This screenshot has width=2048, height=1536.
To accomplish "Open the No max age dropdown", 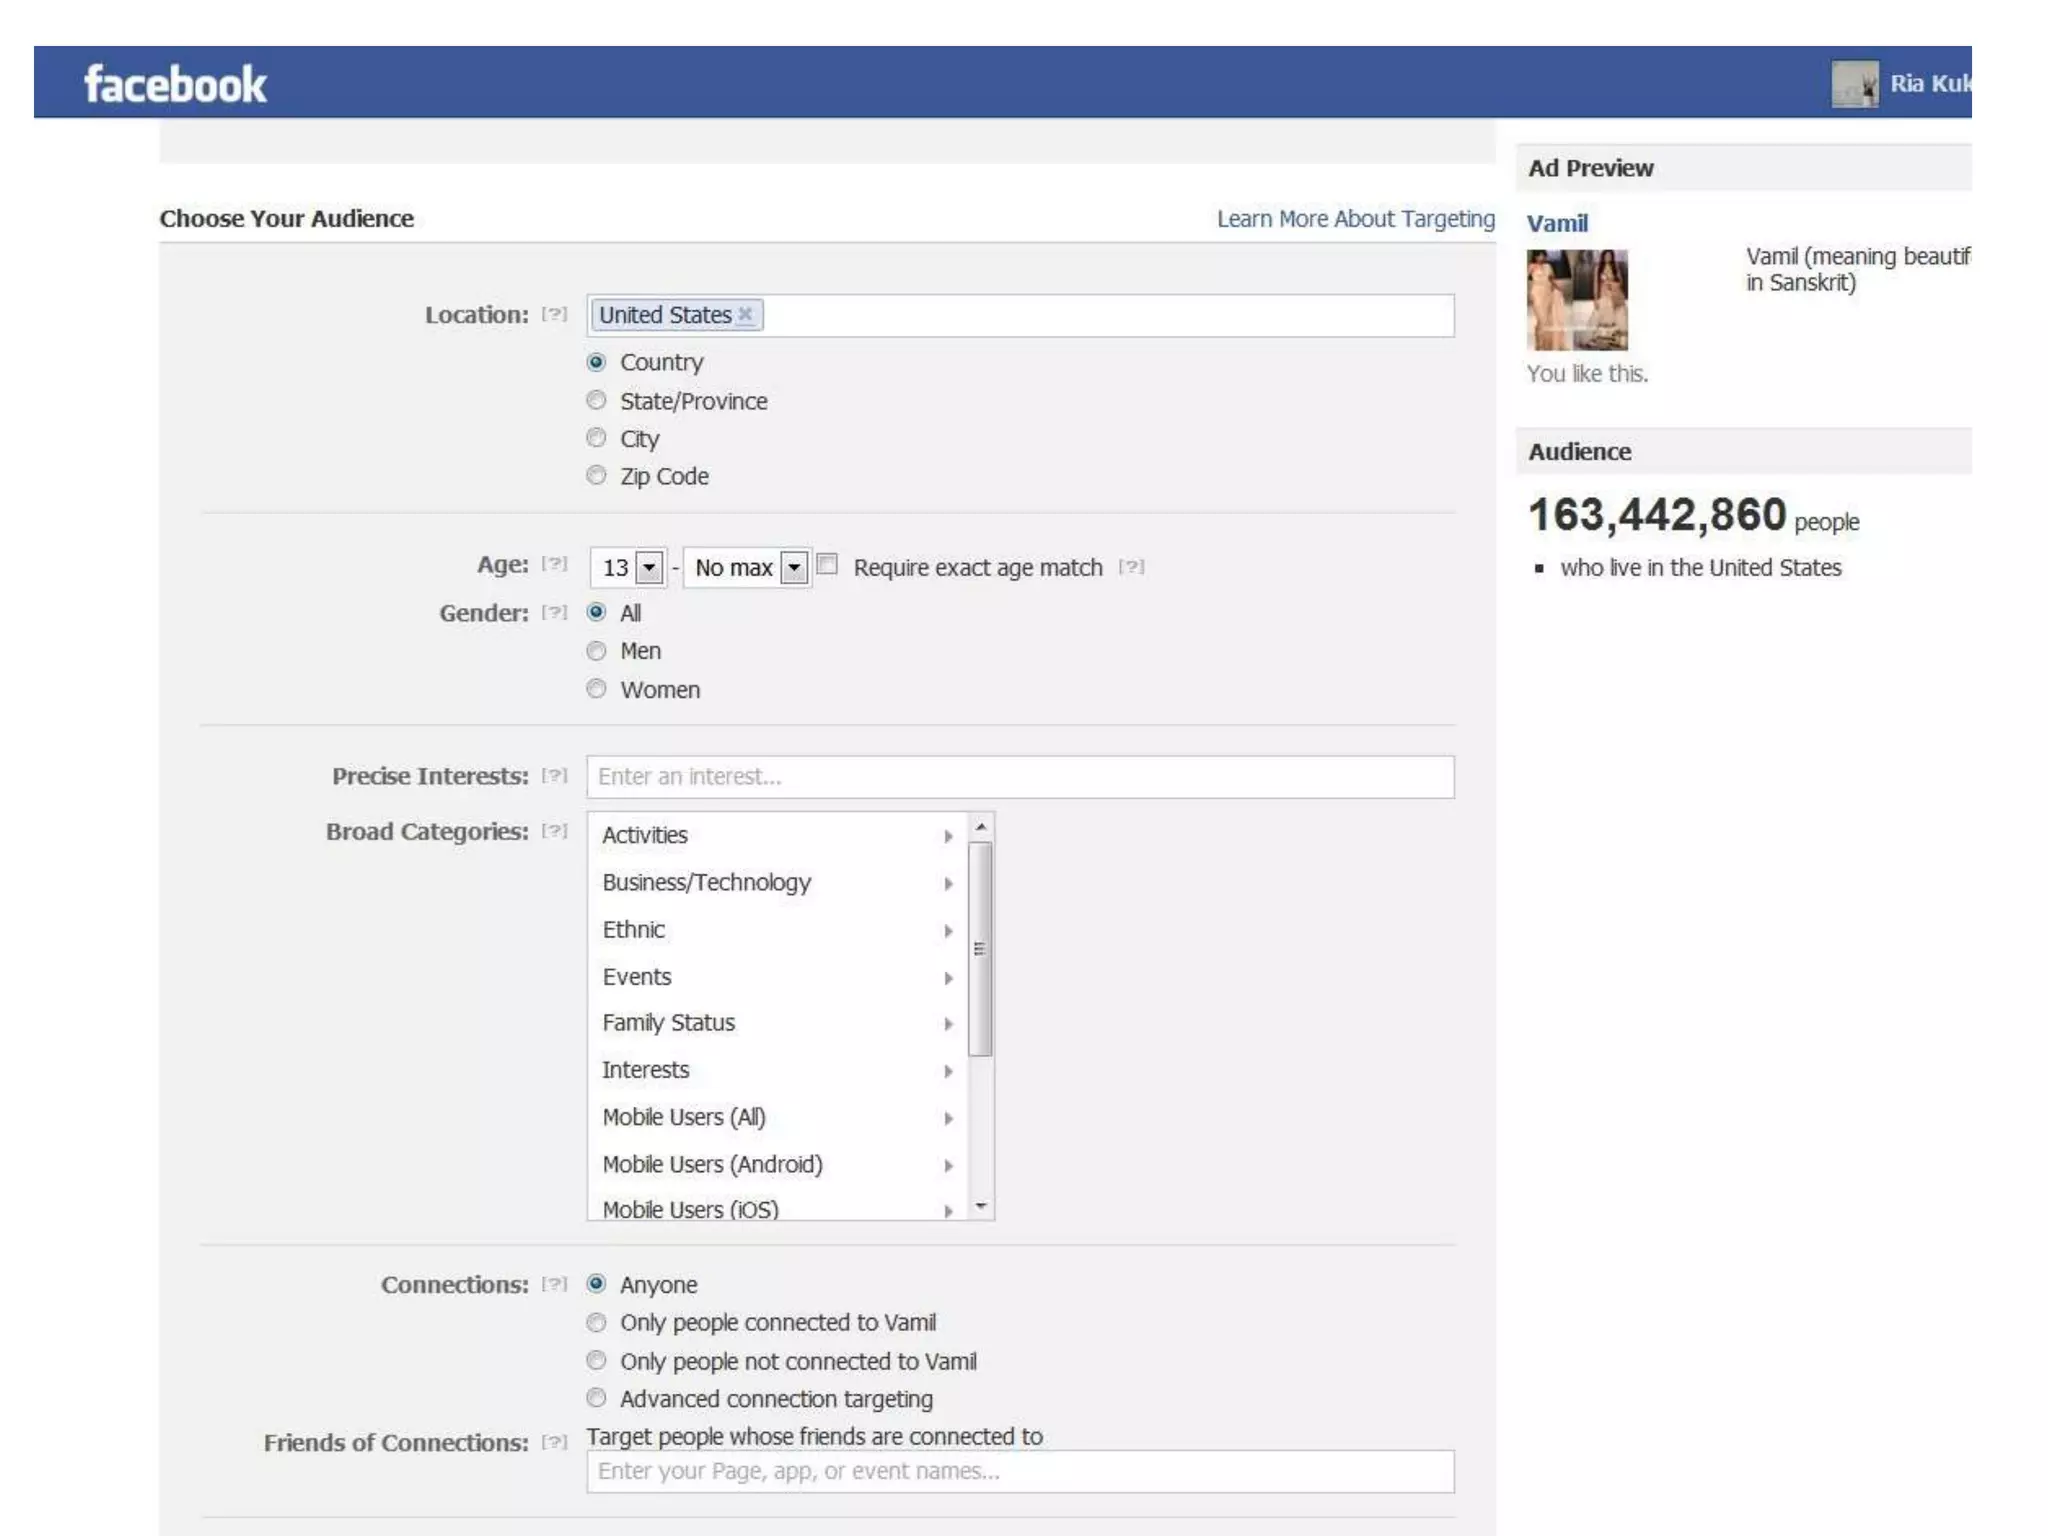I will tap(794, 568).
